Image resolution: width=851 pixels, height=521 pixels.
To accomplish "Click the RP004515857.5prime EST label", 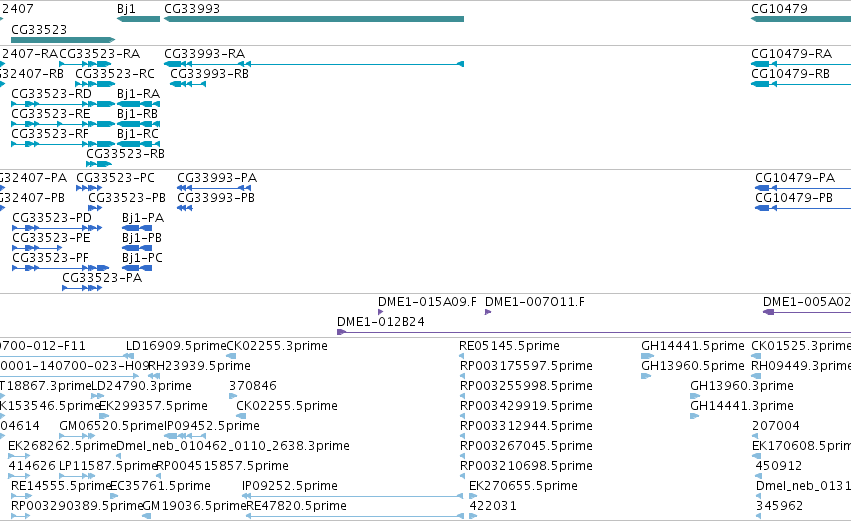I will 222,466.
